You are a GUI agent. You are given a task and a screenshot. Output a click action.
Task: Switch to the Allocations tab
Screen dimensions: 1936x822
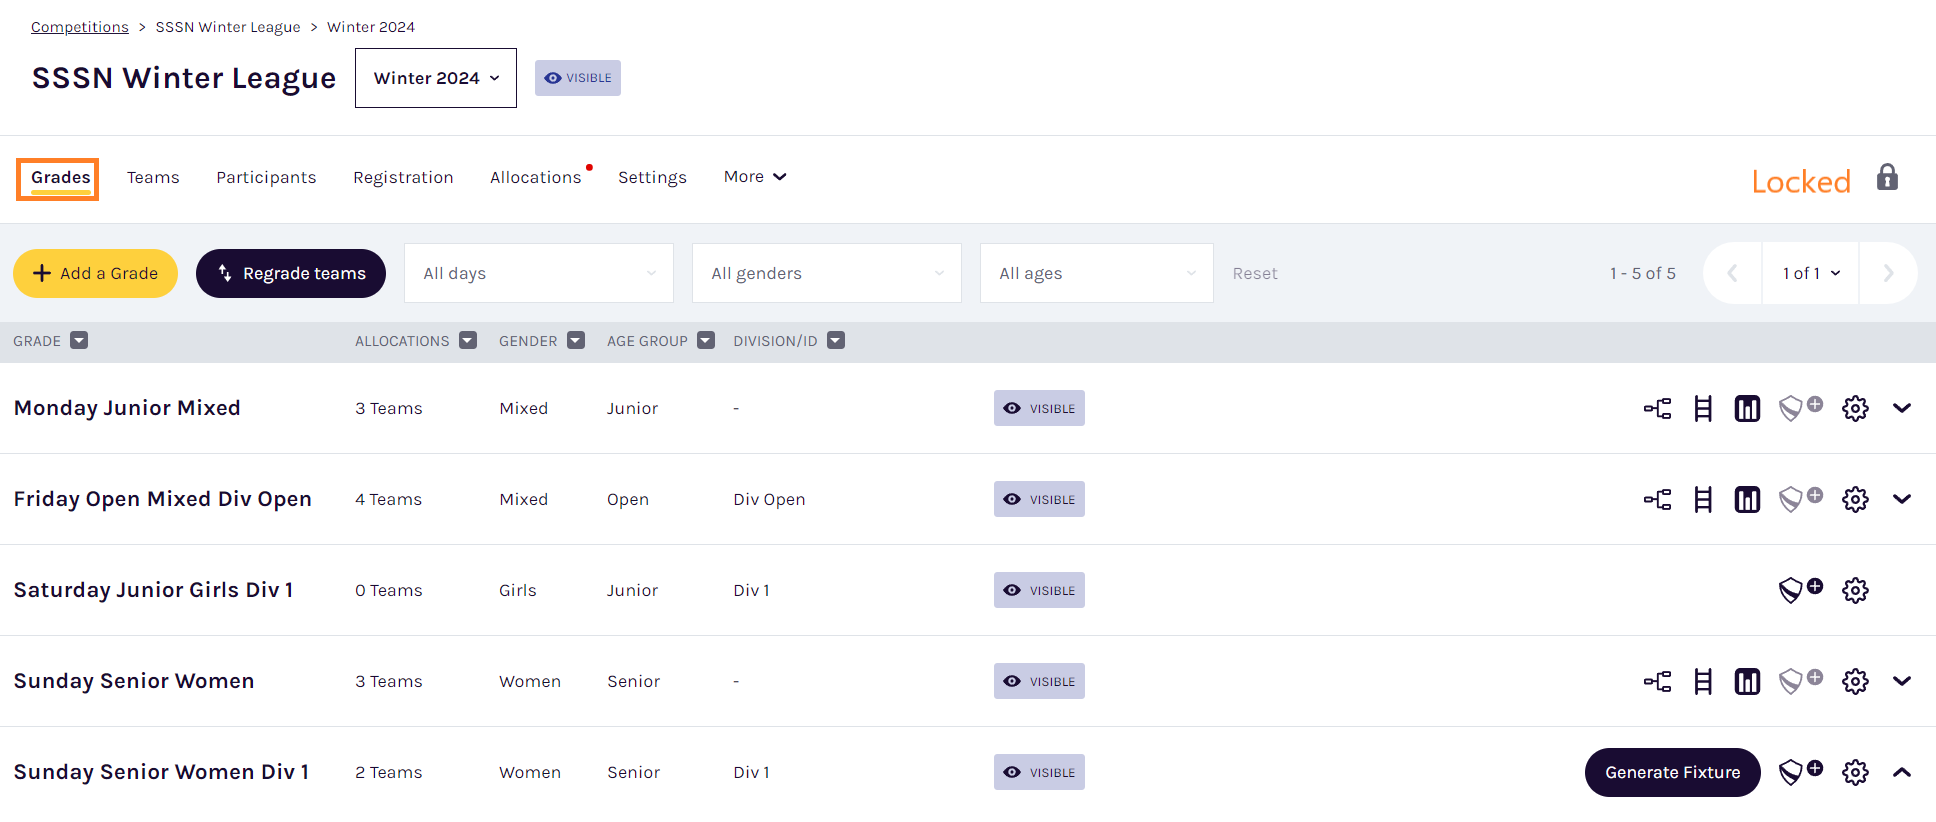pyautogui.click(x=536, y=177)
